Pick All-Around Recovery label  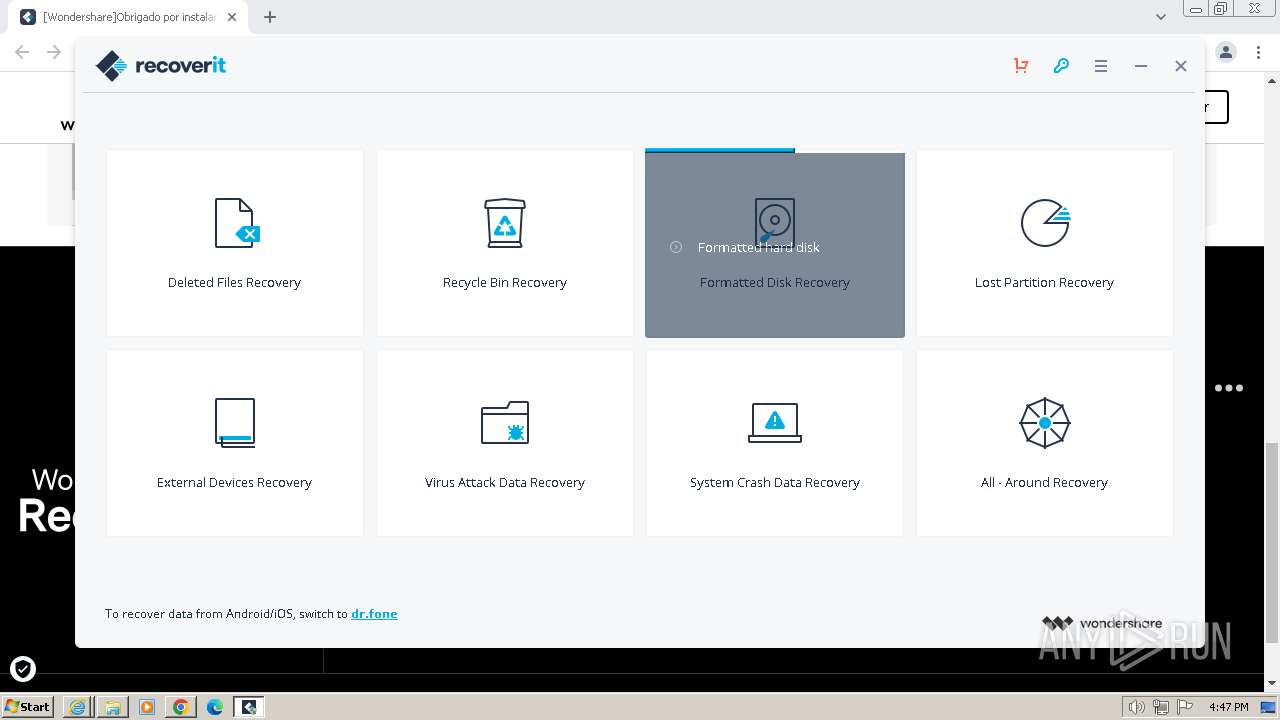1044,483
